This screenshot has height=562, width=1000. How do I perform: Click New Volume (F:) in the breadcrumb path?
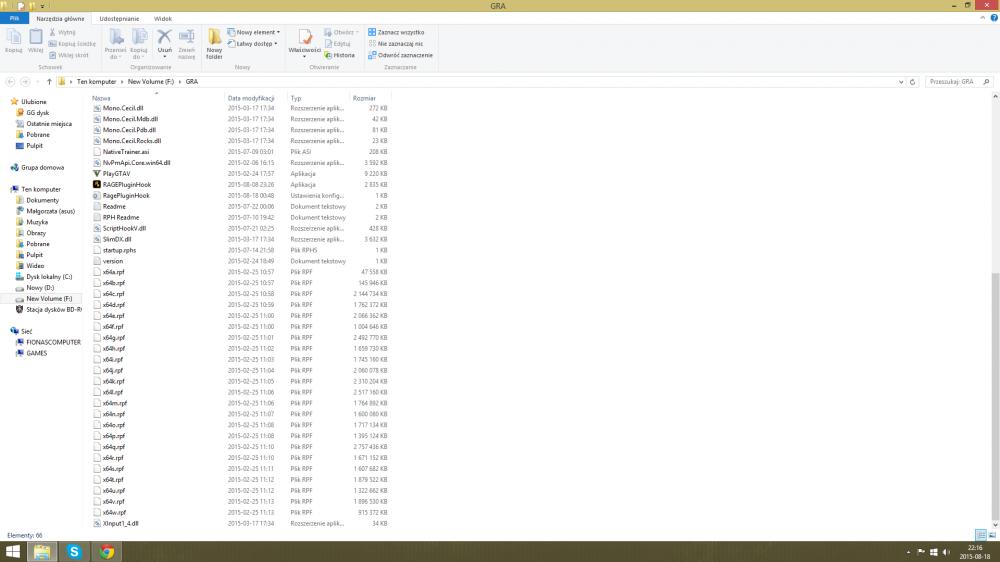pos(151,82)
